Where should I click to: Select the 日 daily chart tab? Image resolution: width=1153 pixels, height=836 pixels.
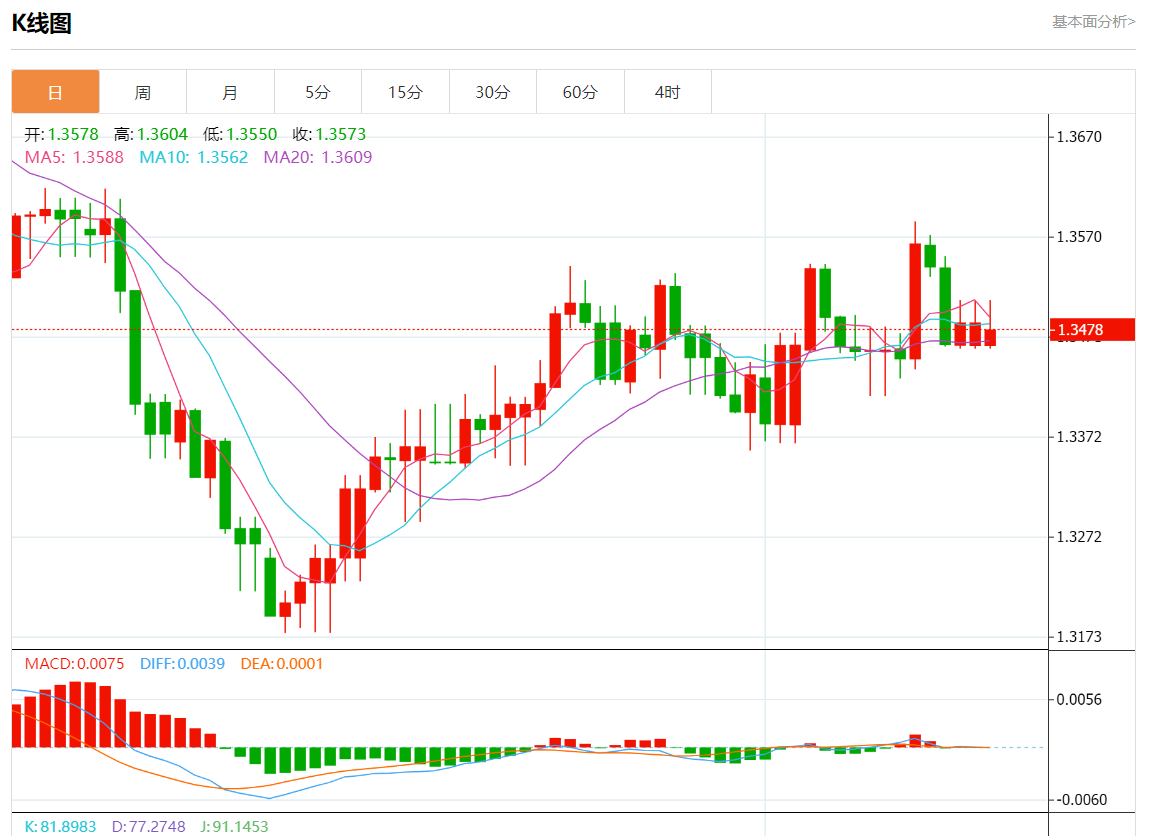[x=56, y=92]
